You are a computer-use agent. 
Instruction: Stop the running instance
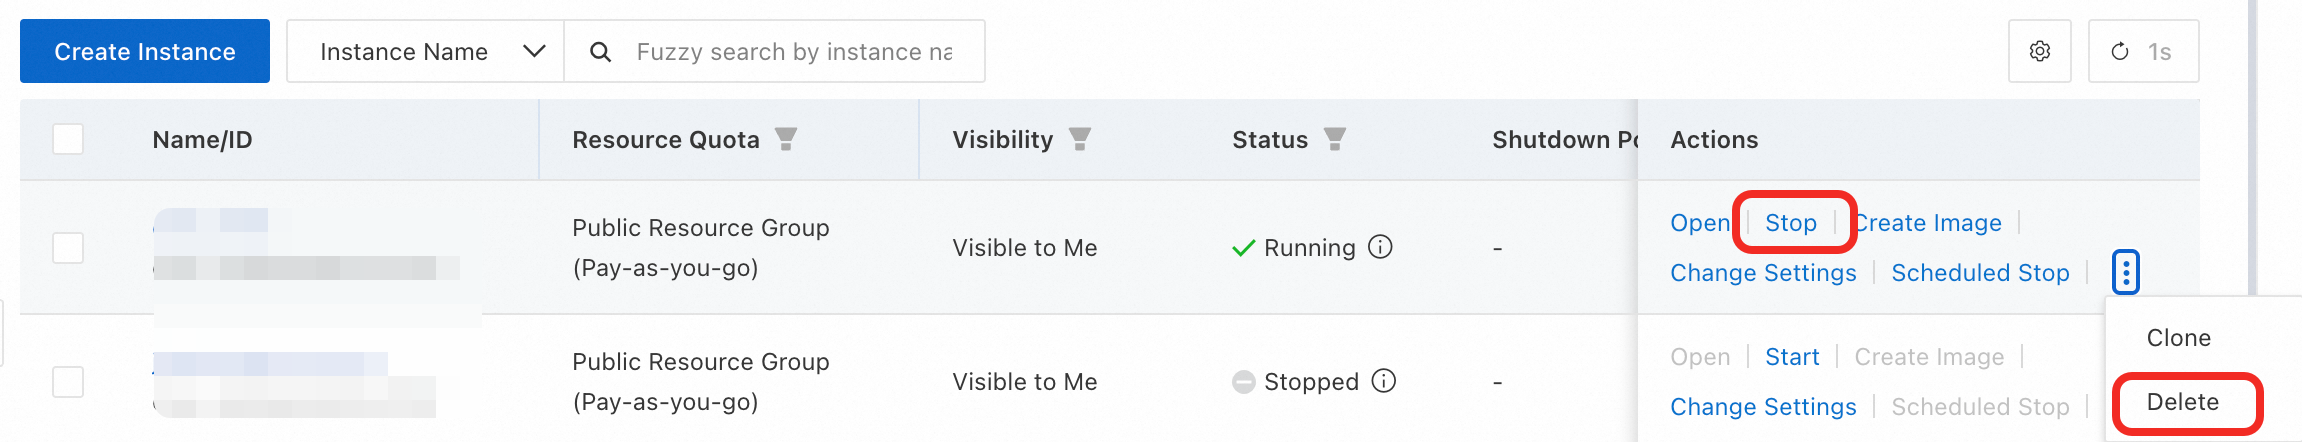(x=1790, y=223)
